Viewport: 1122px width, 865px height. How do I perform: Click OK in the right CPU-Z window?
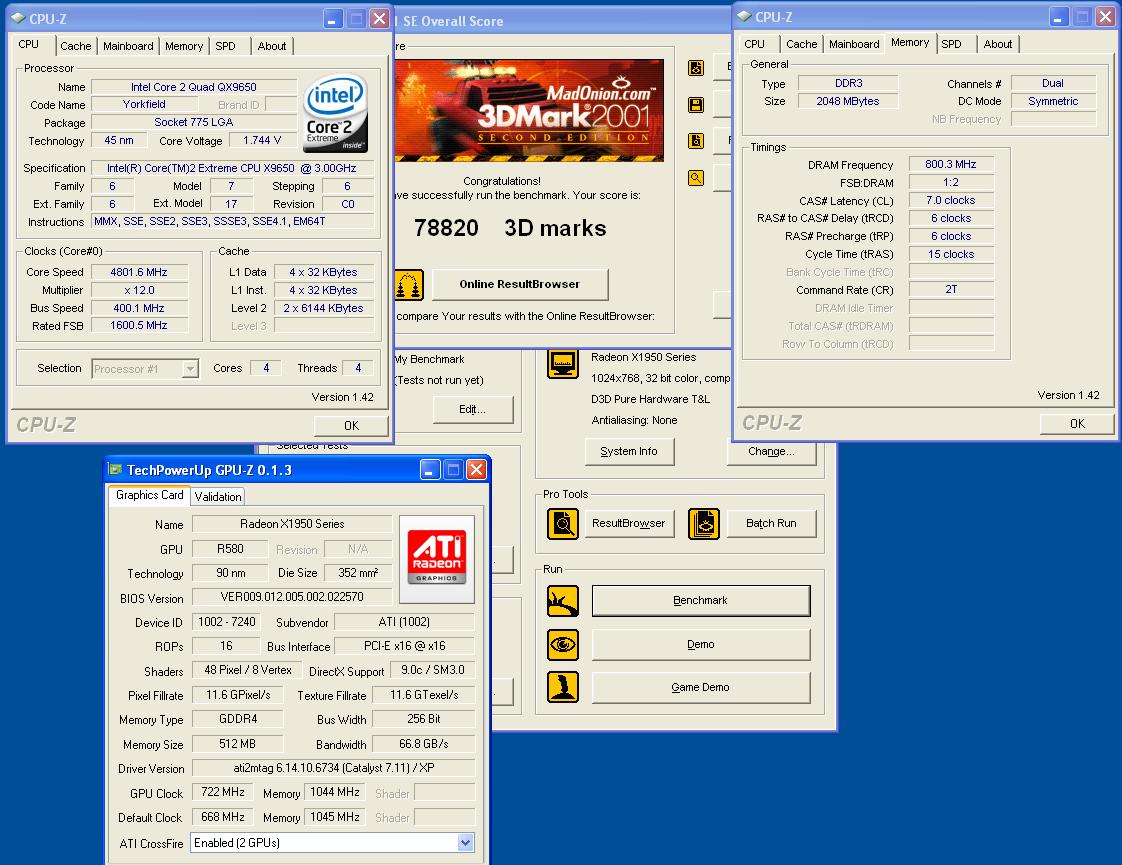click(1077, 424)
